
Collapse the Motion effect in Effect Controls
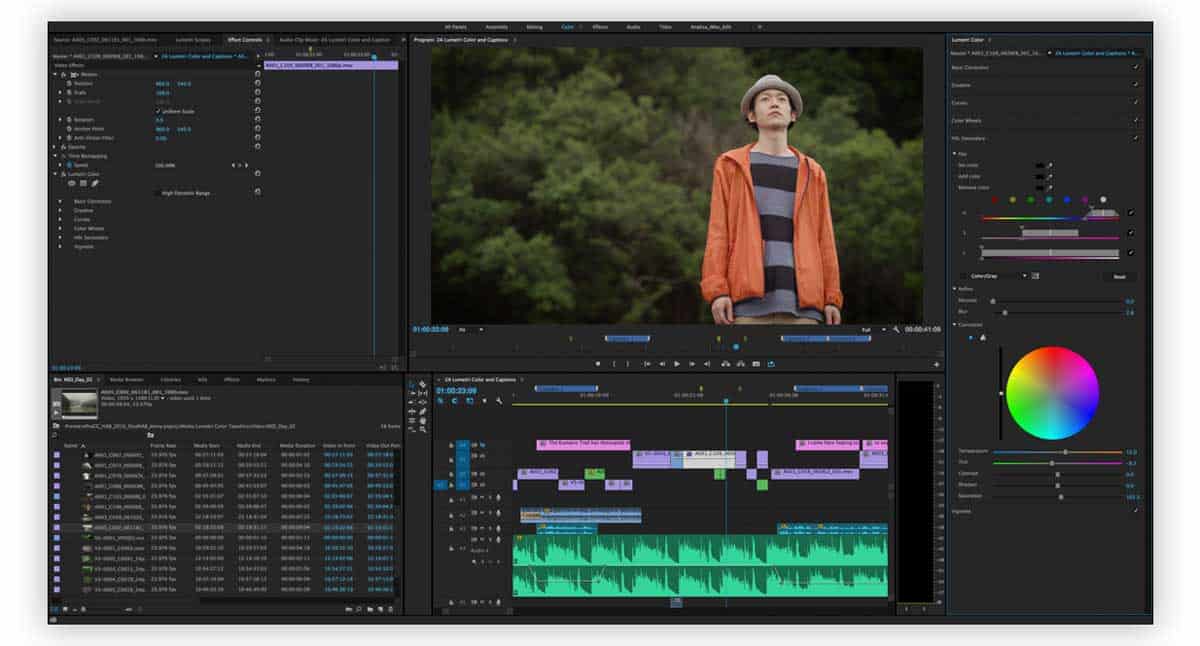click(56, 74)
